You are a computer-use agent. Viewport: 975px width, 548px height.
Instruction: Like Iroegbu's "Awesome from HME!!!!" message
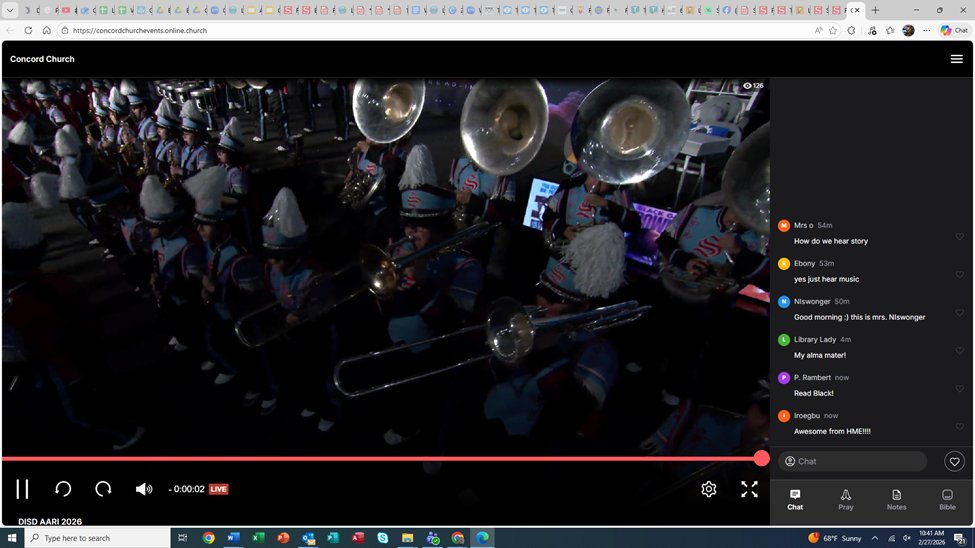pos(959,427)
